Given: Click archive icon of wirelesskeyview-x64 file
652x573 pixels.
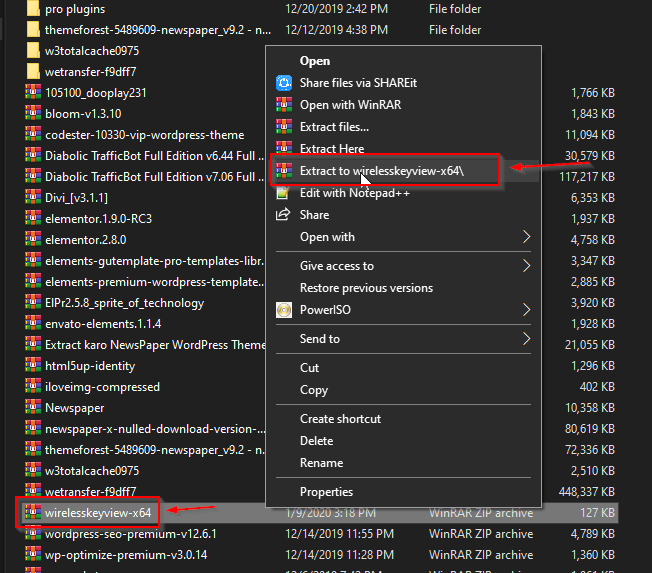Looking at the screenshot, I should [33, 513].
